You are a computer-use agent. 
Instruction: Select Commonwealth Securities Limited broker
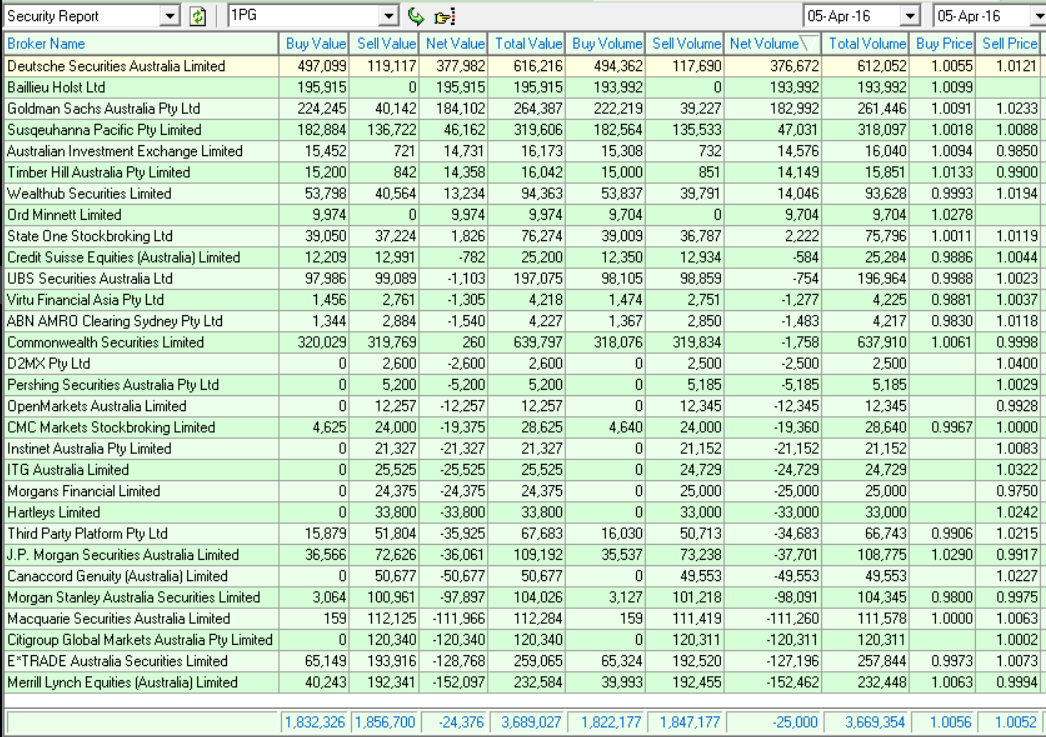(105, 343)
